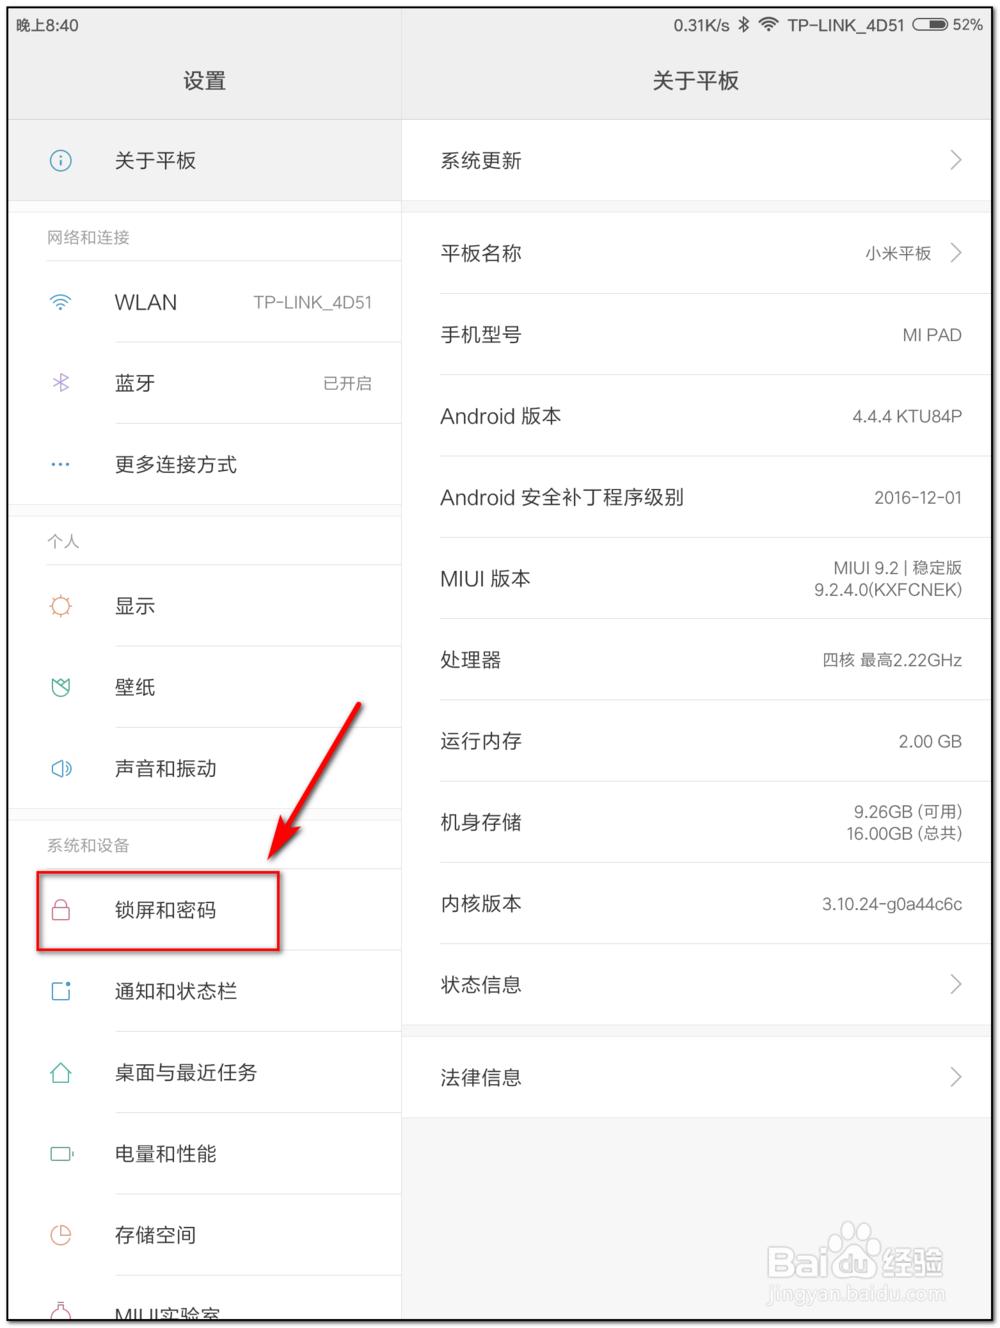Open 更多连接方式 menu entry
Image resolution: width=1000 pixels, height=1328 pixels.
point(176,465)
